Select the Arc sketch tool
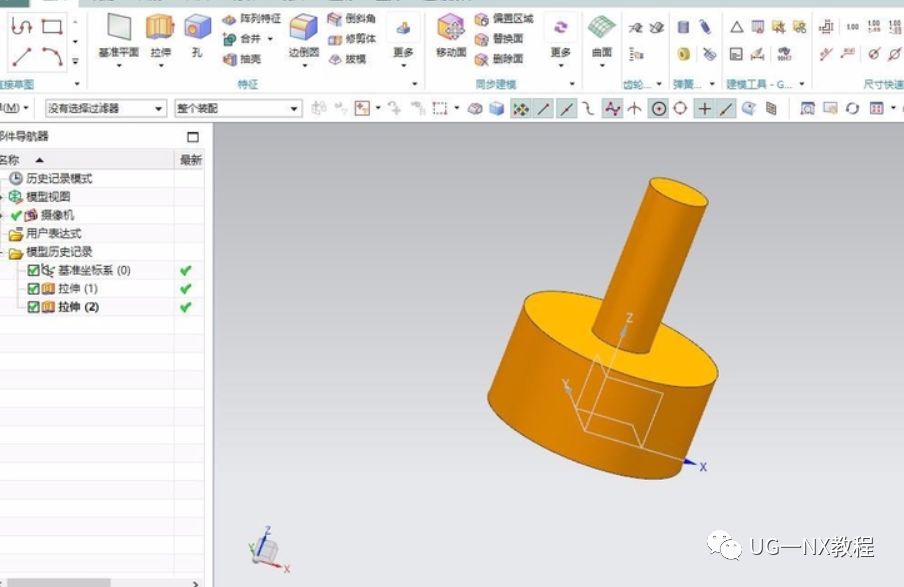Viewport: 904px width, 587px height. tap(52, 56)
